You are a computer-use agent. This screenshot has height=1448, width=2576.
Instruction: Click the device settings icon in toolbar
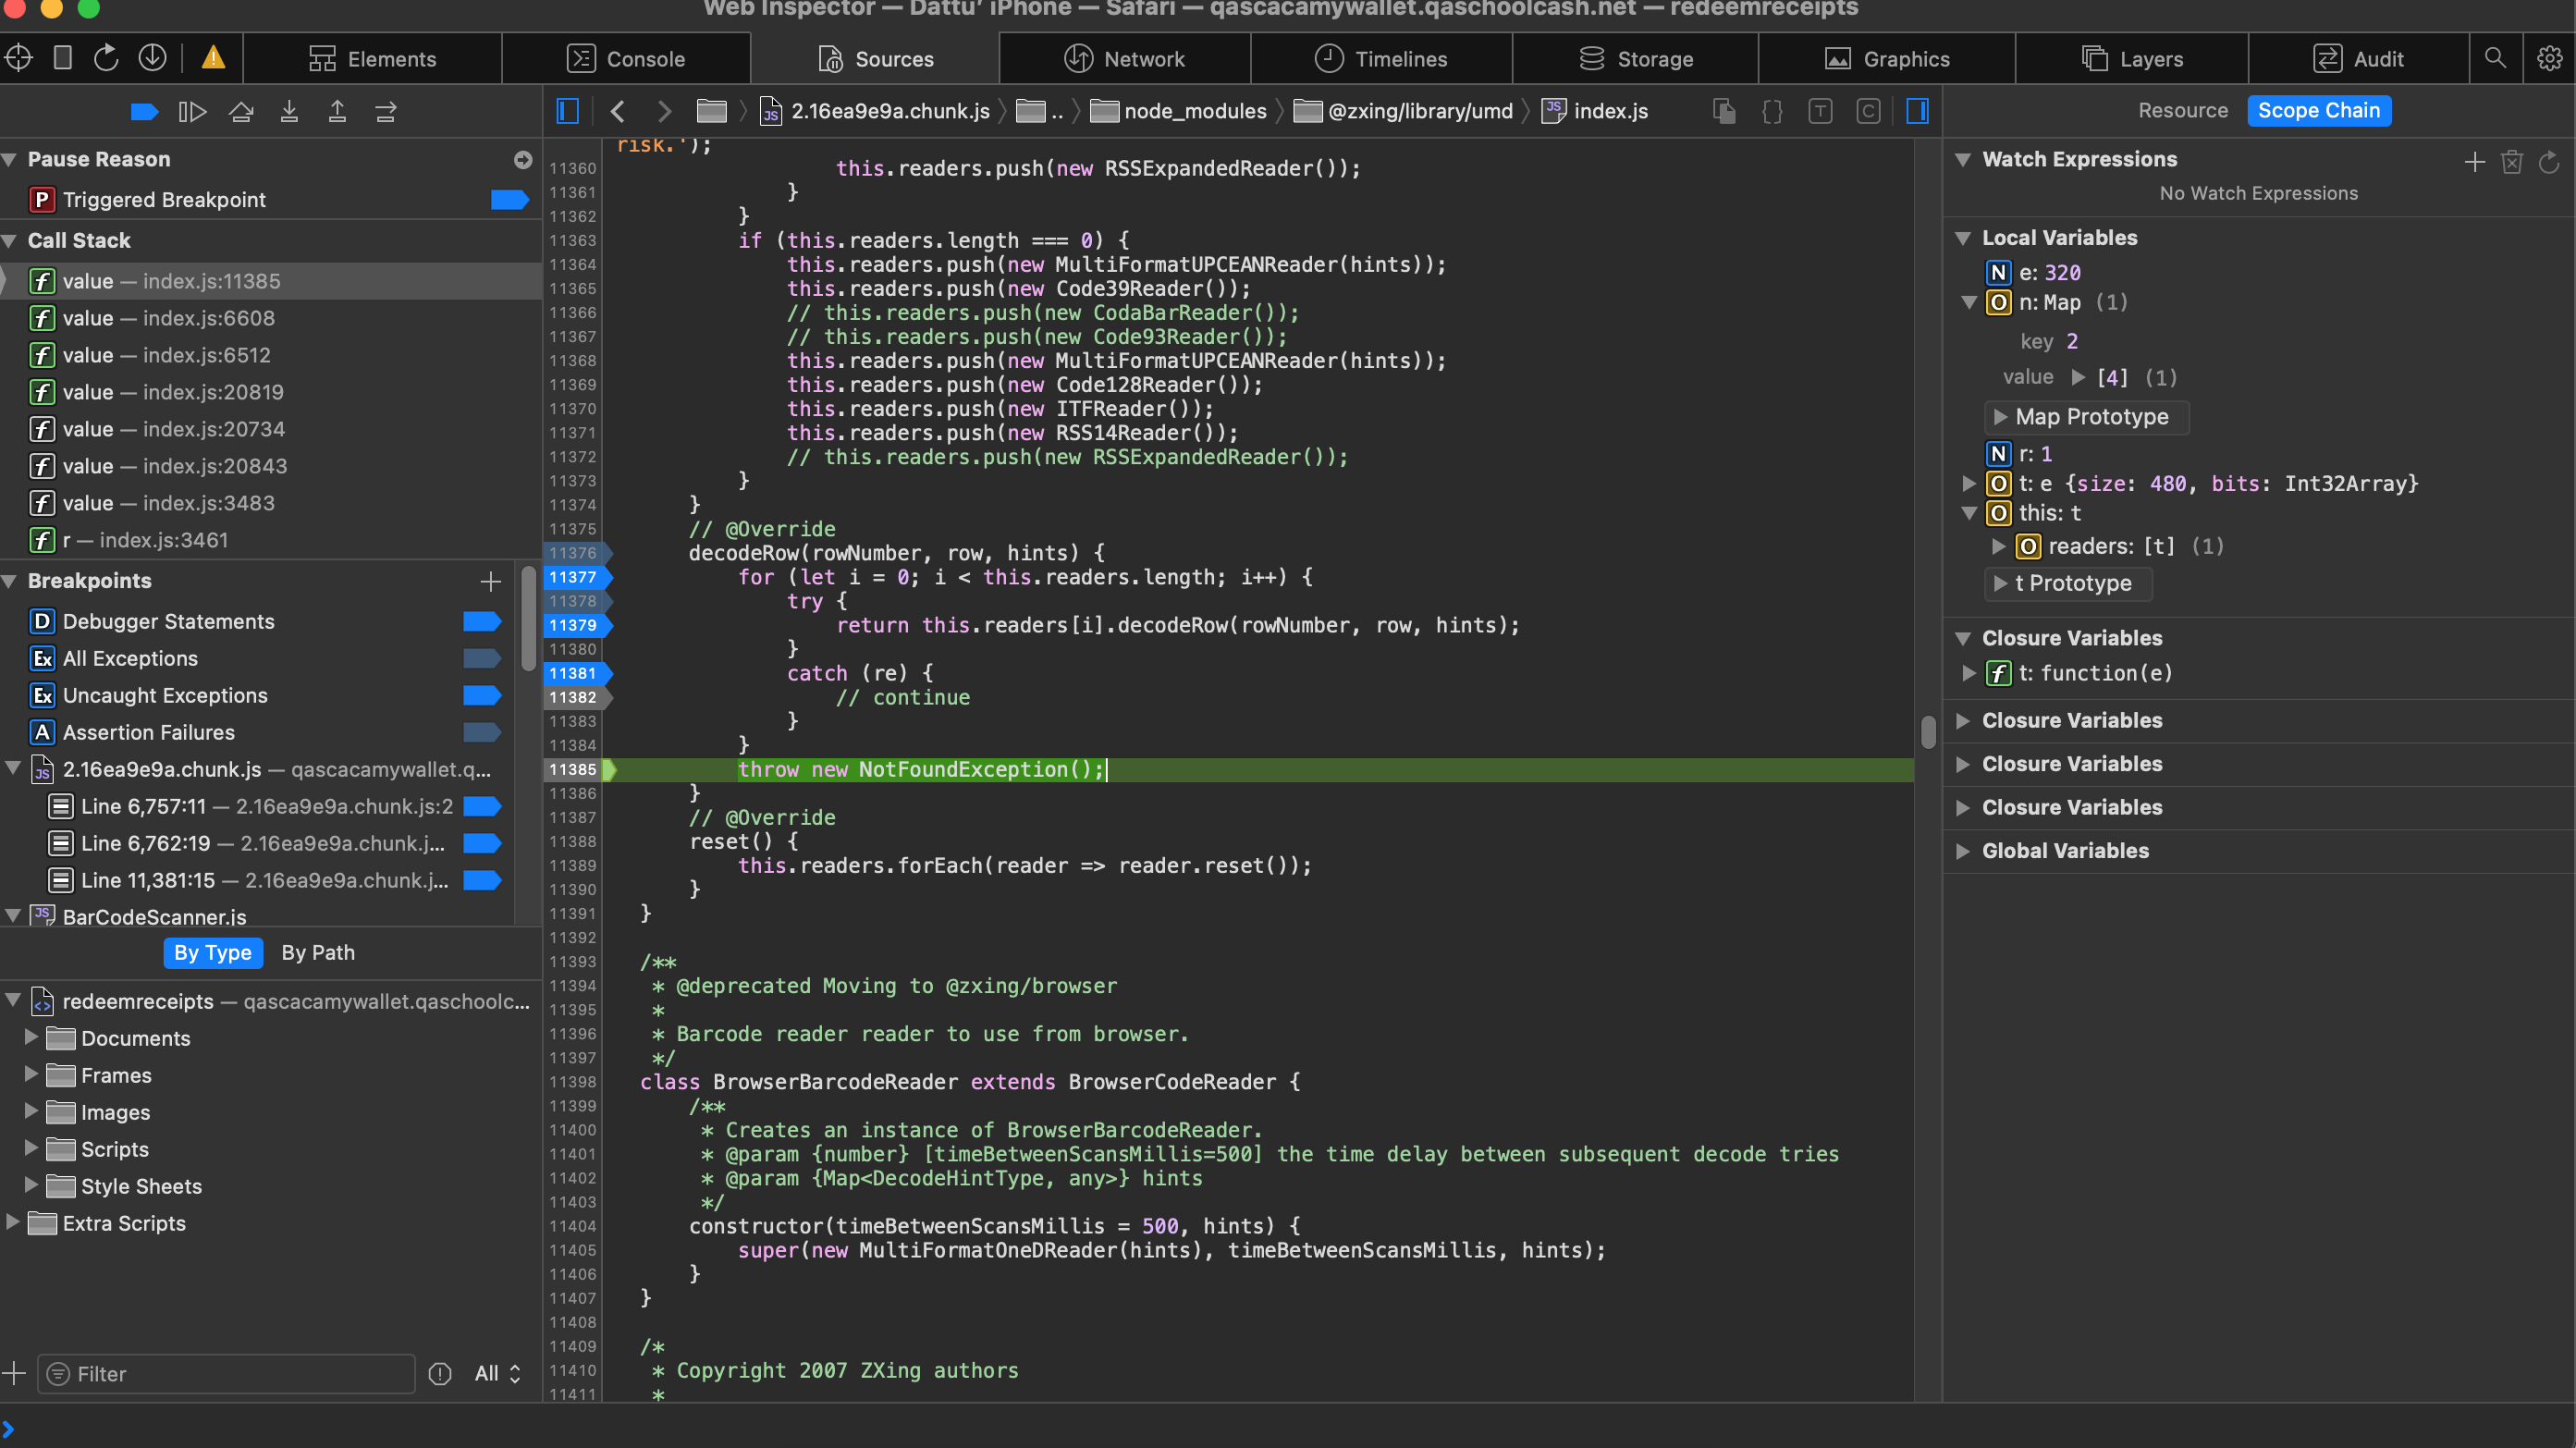(62, 59)
